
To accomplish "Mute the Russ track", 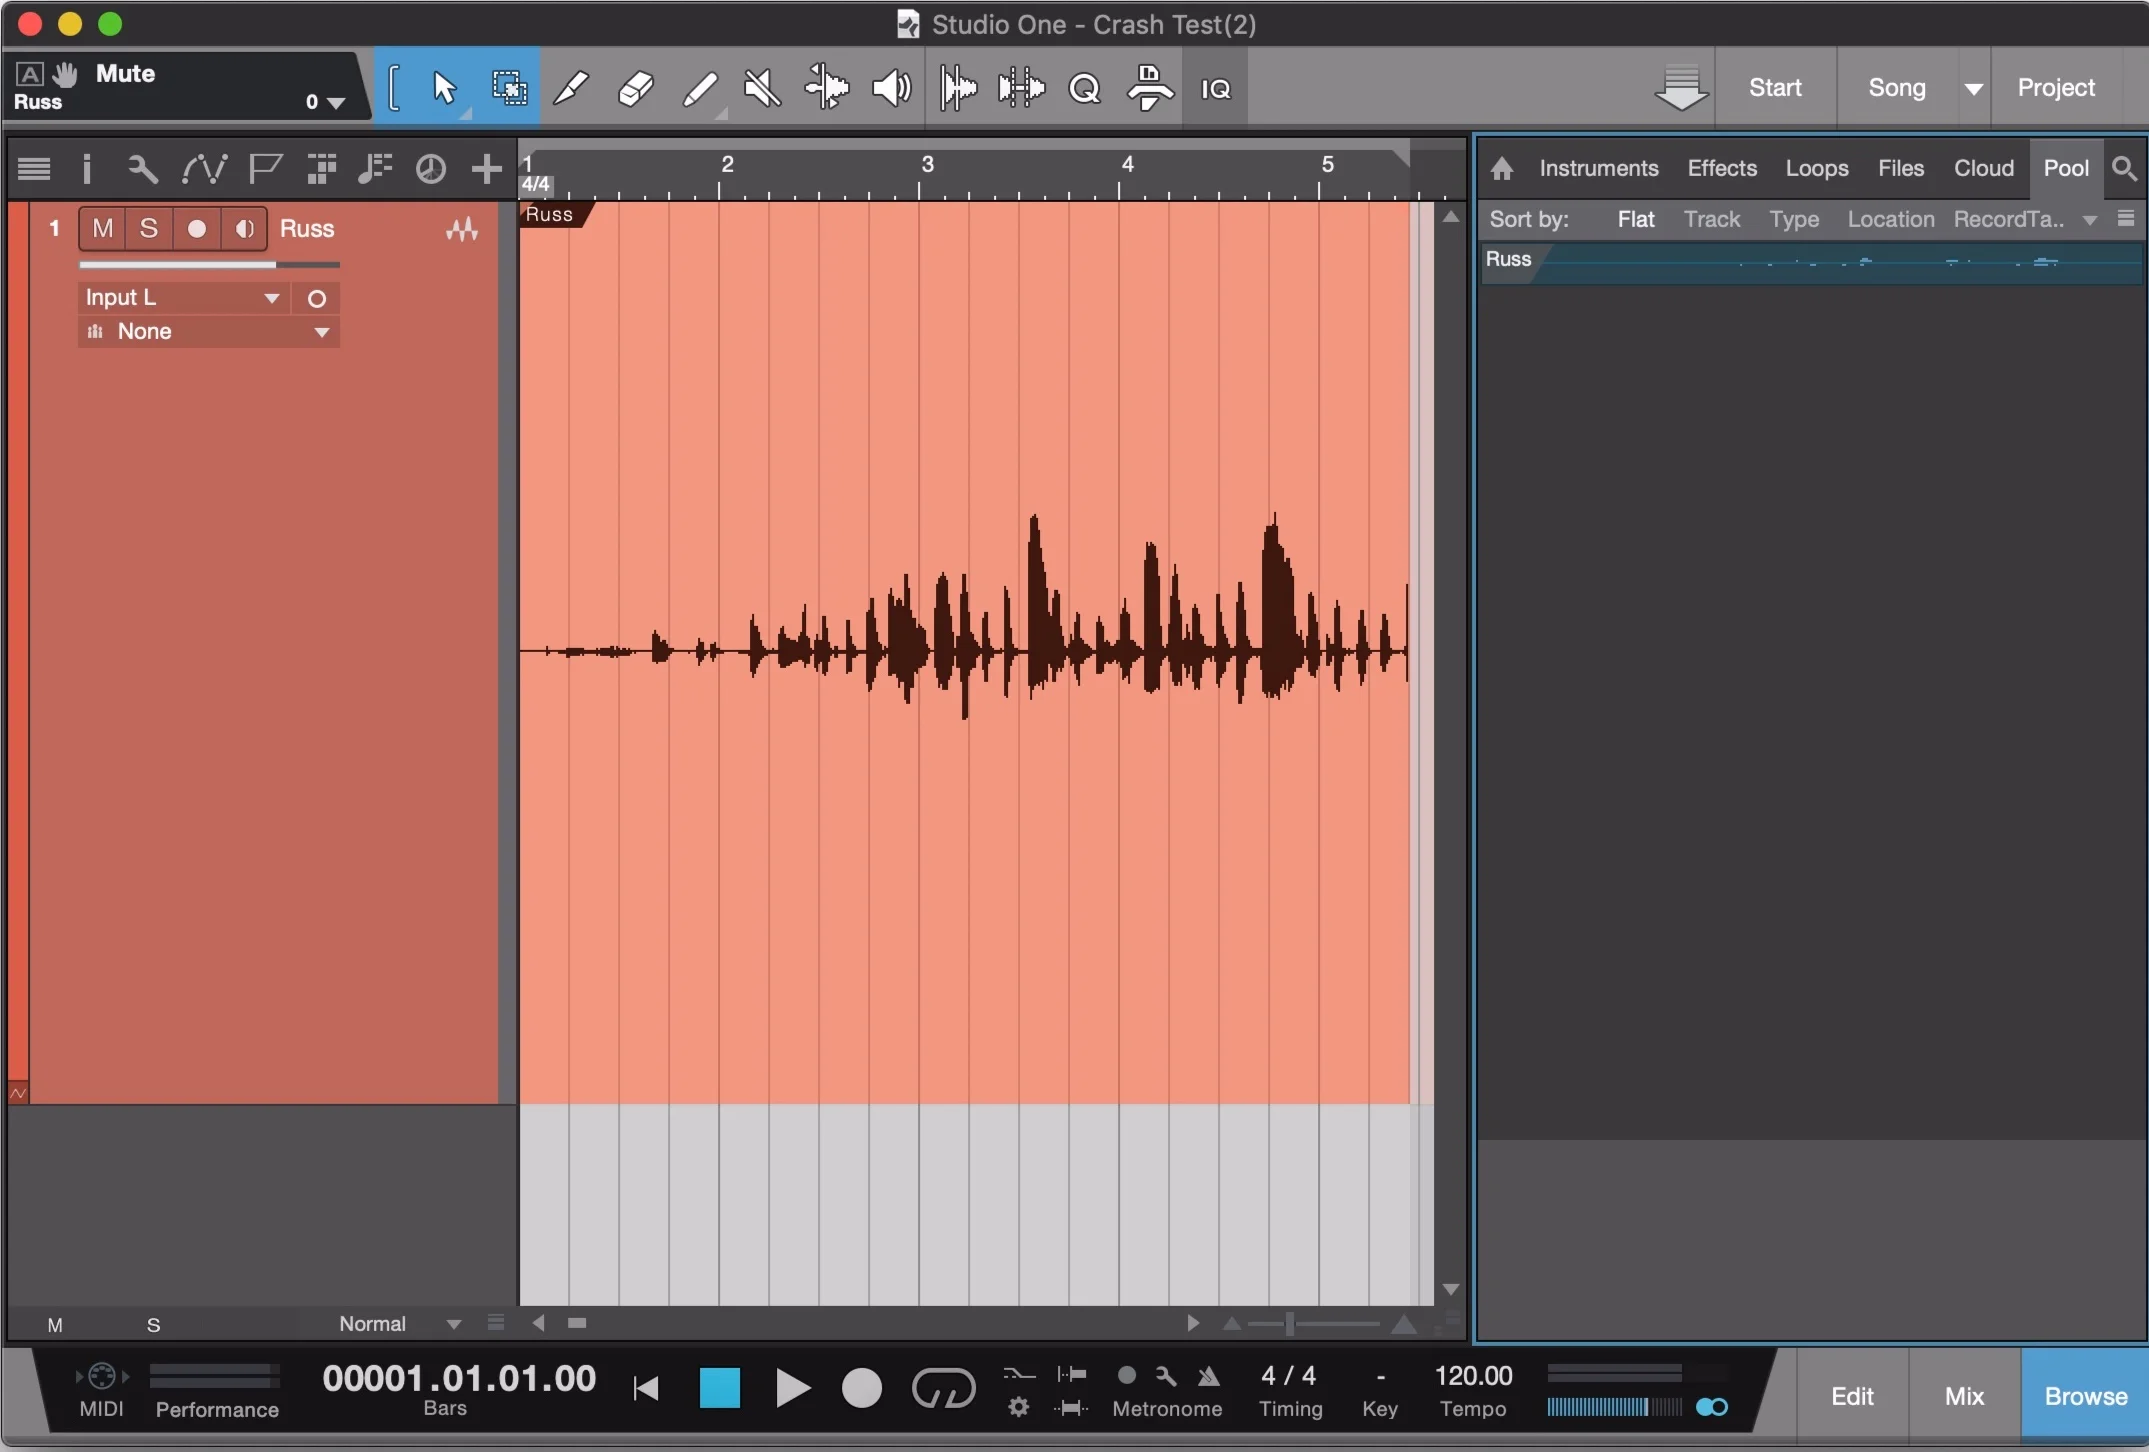I will coord(102,229).
